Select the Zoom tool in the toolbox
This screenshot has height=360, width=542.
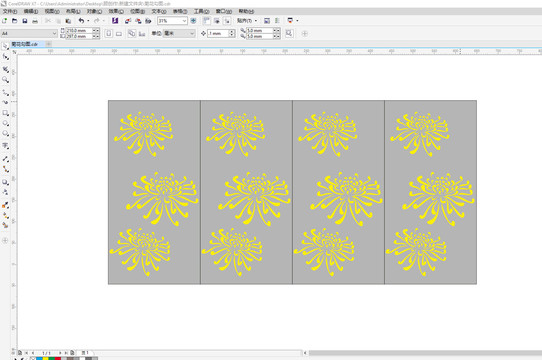pos(5,80)
